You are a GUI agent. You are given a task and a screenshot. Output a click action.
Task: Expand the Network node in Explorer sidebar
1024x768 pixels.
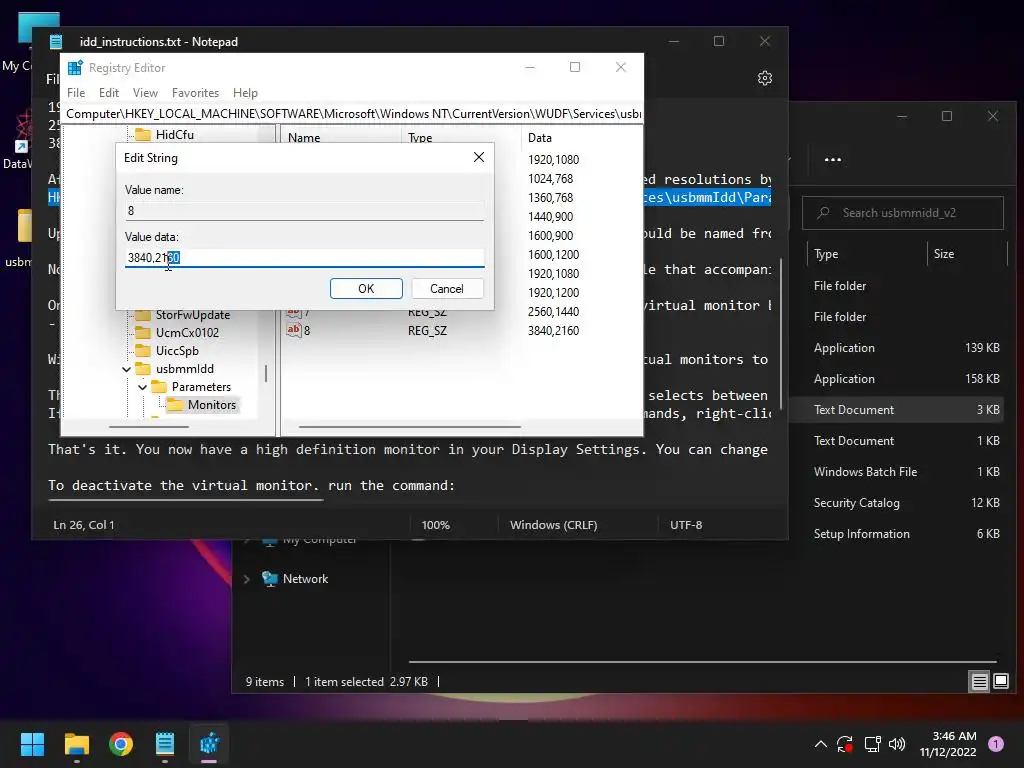click(x=246, y=579)
